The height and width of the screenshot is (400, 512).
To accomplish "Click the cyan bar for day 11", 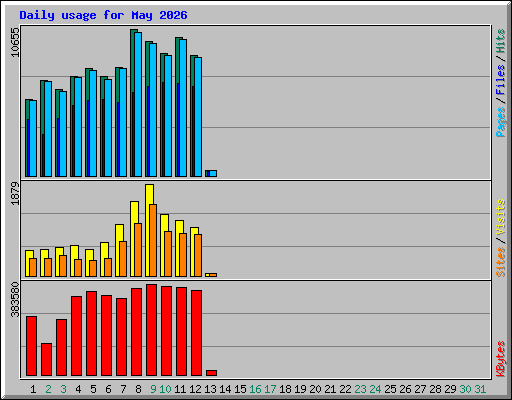I will (183, 108).
